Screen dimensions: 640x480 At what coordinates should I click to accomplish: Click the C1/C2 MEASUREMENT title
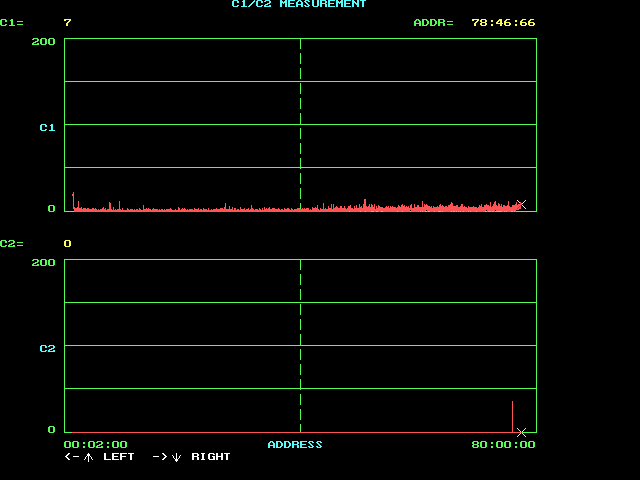pos(299,4)
